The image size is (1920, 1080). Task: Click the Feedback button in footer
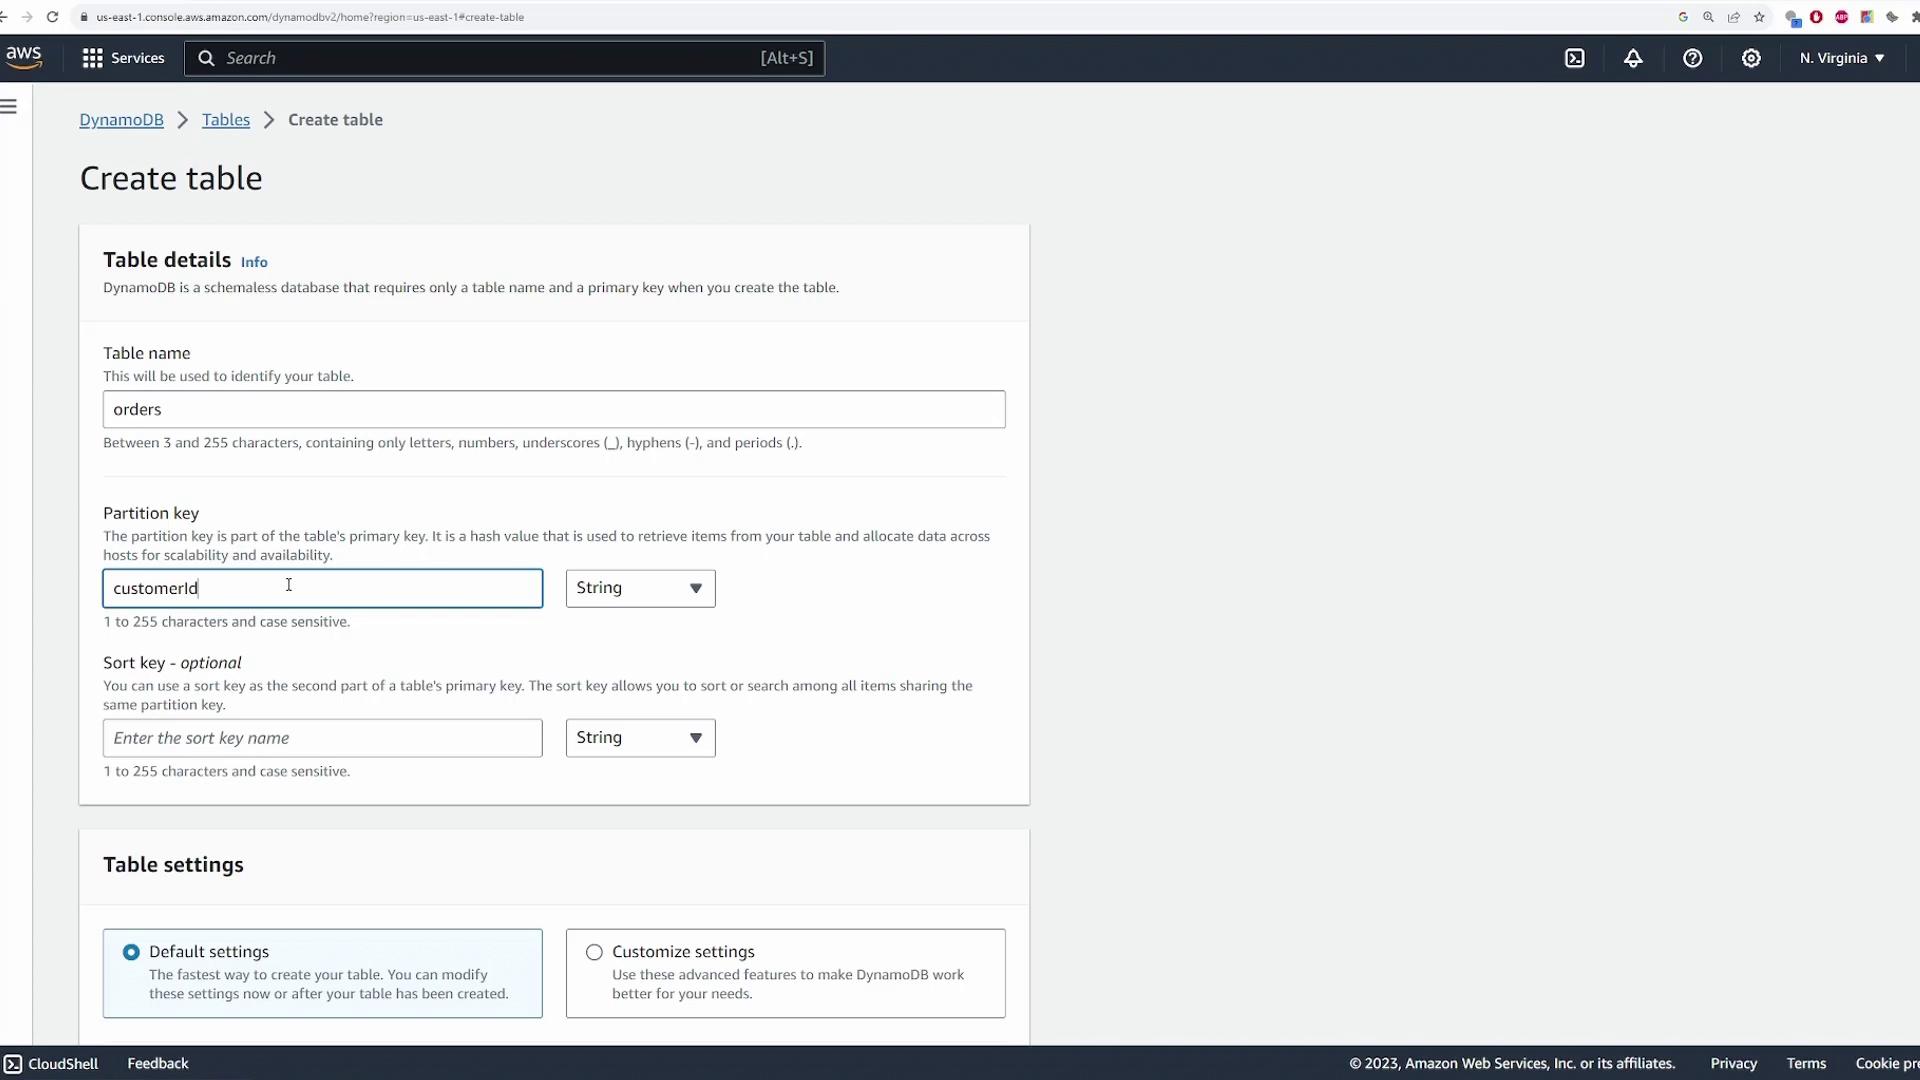click(158, 1063)
